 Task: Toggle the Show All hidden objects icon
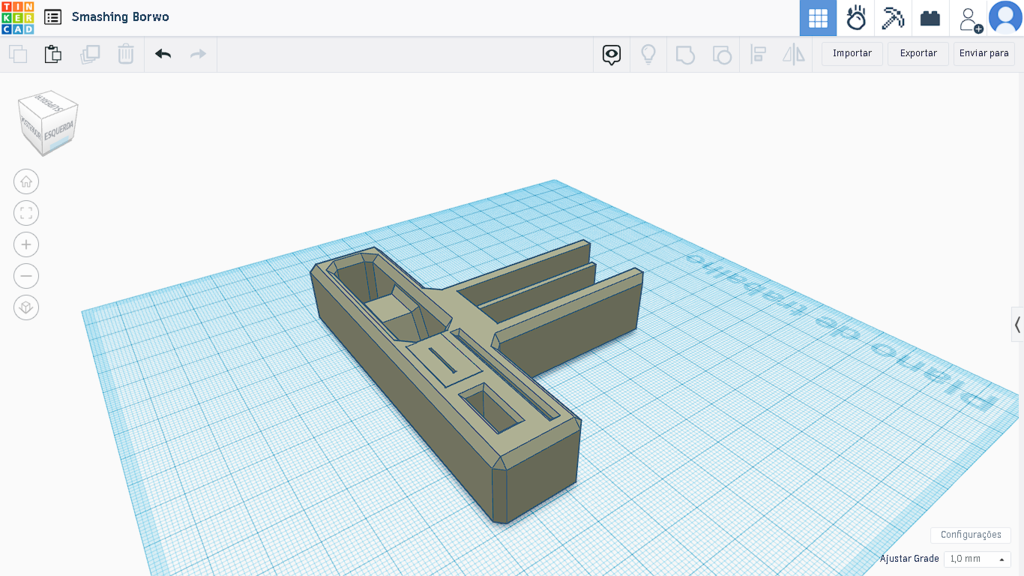click(611, 54)
